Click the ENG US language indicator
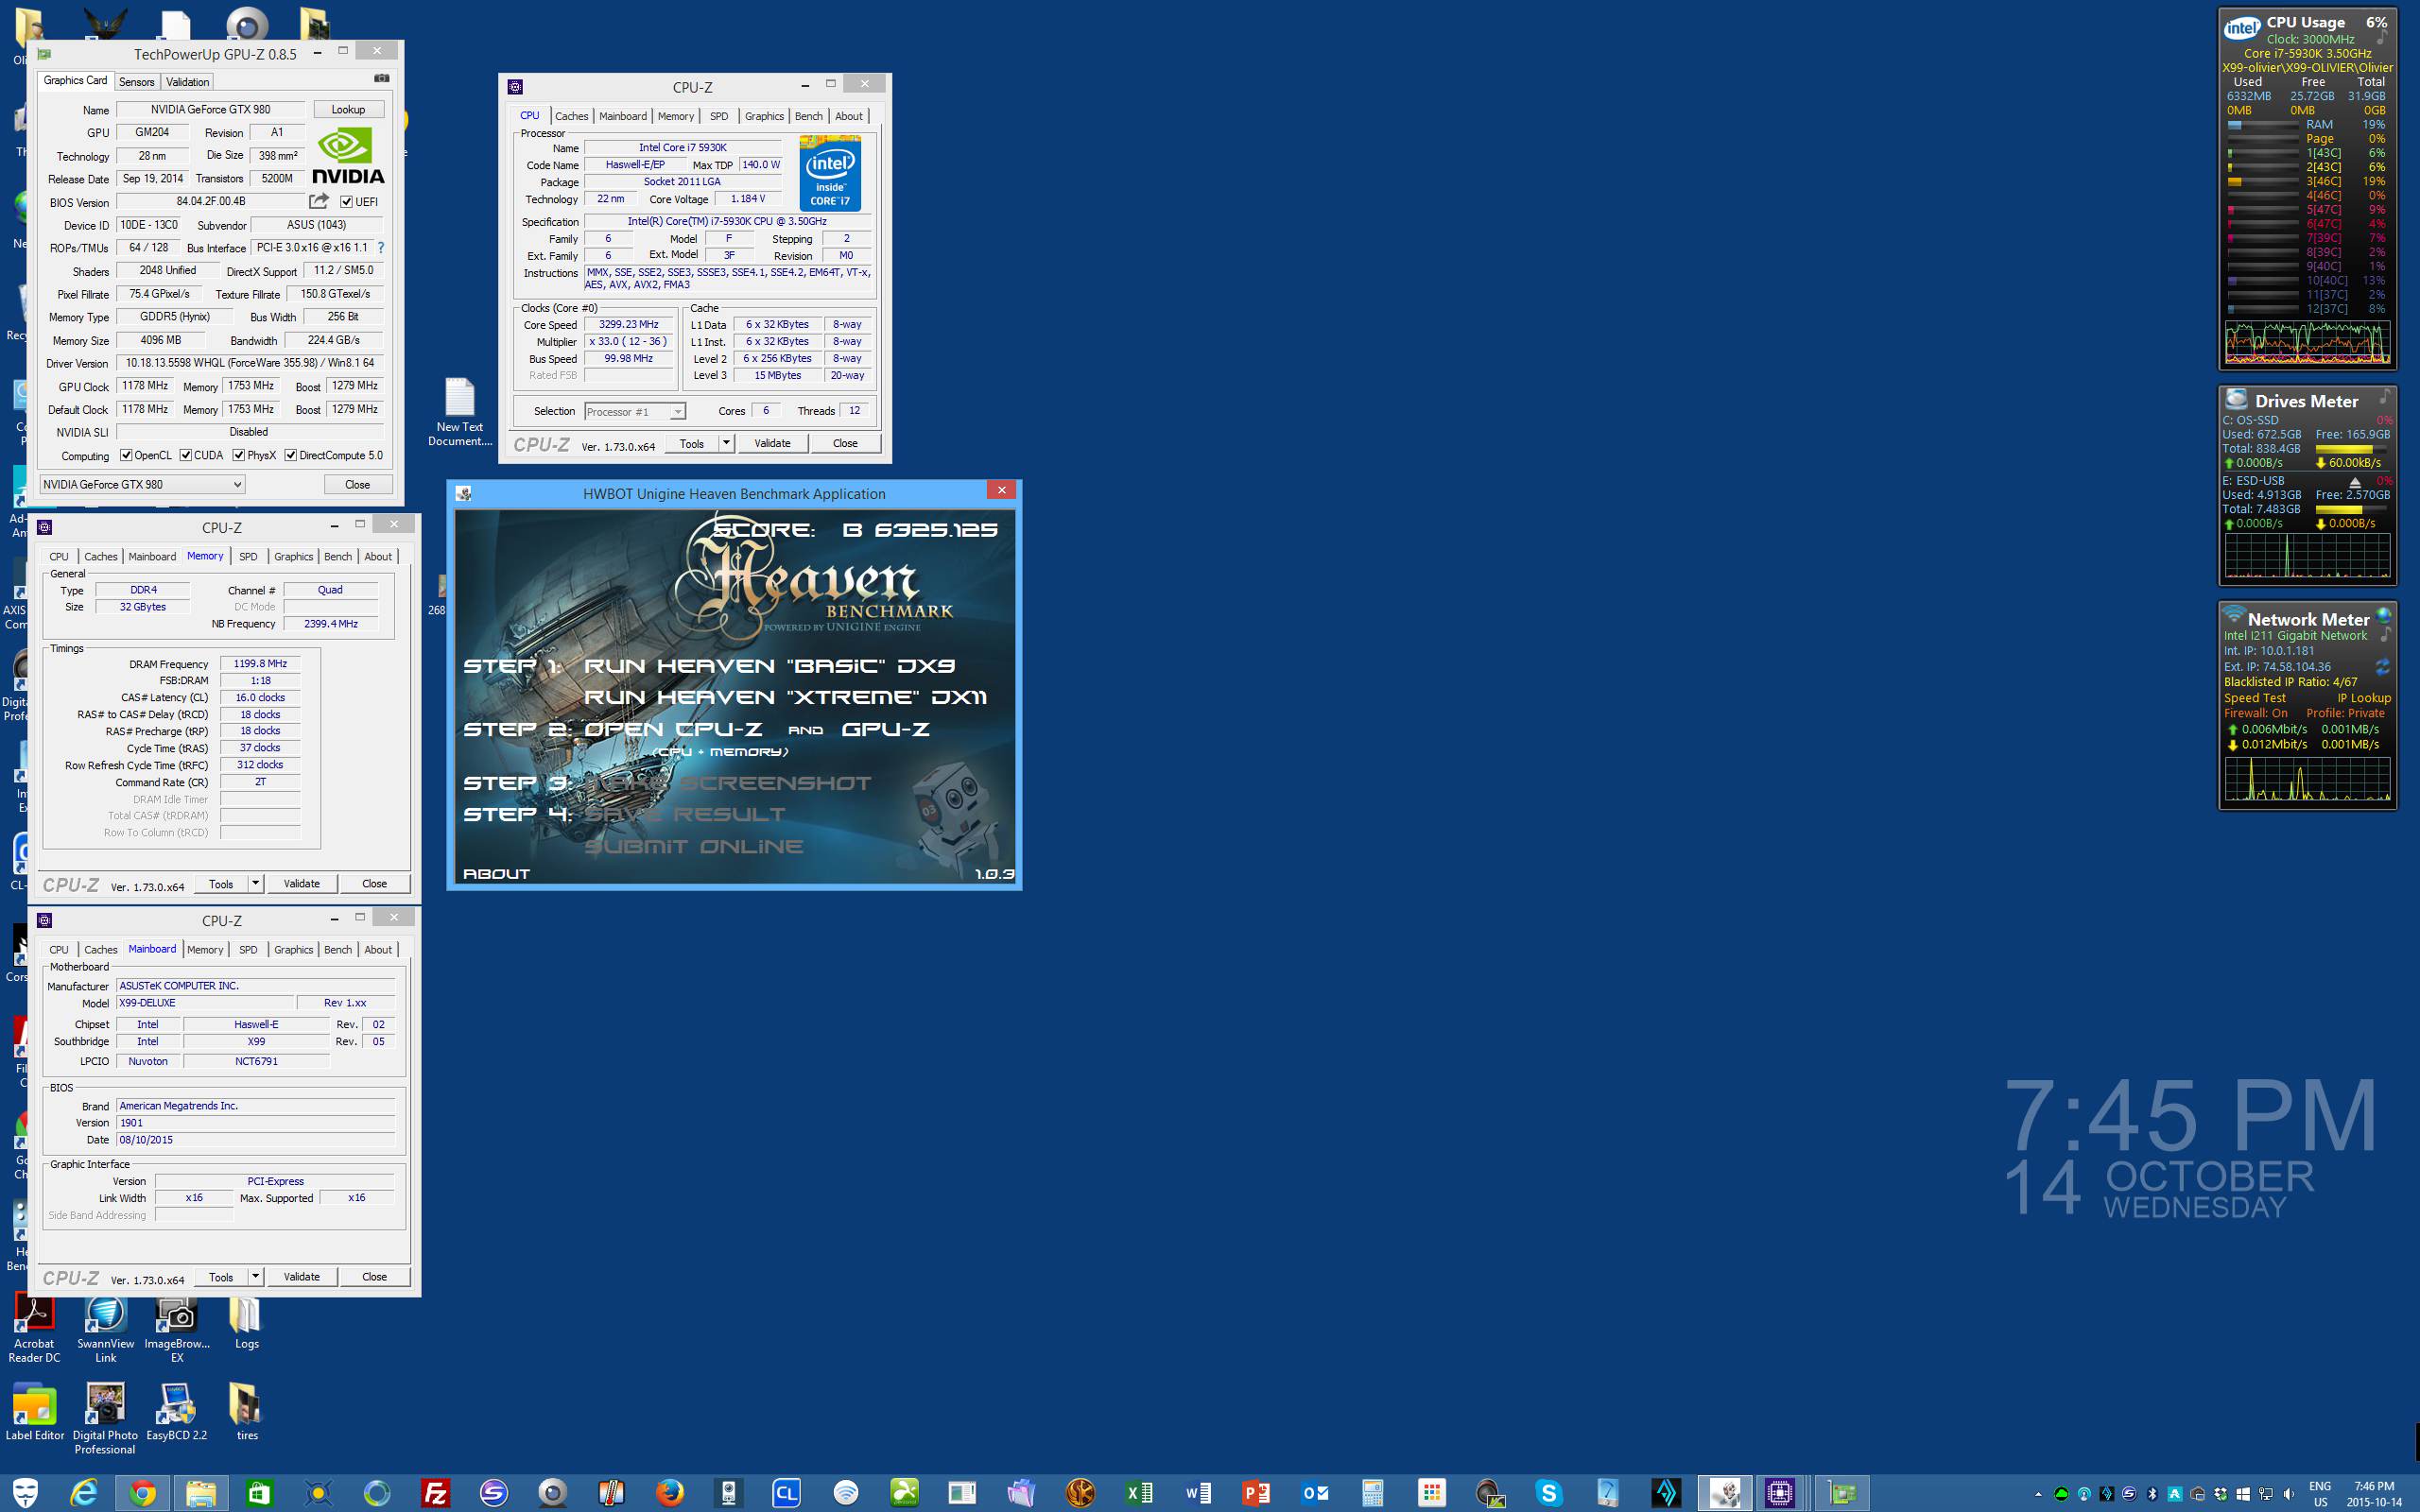 point(2320,1494)
